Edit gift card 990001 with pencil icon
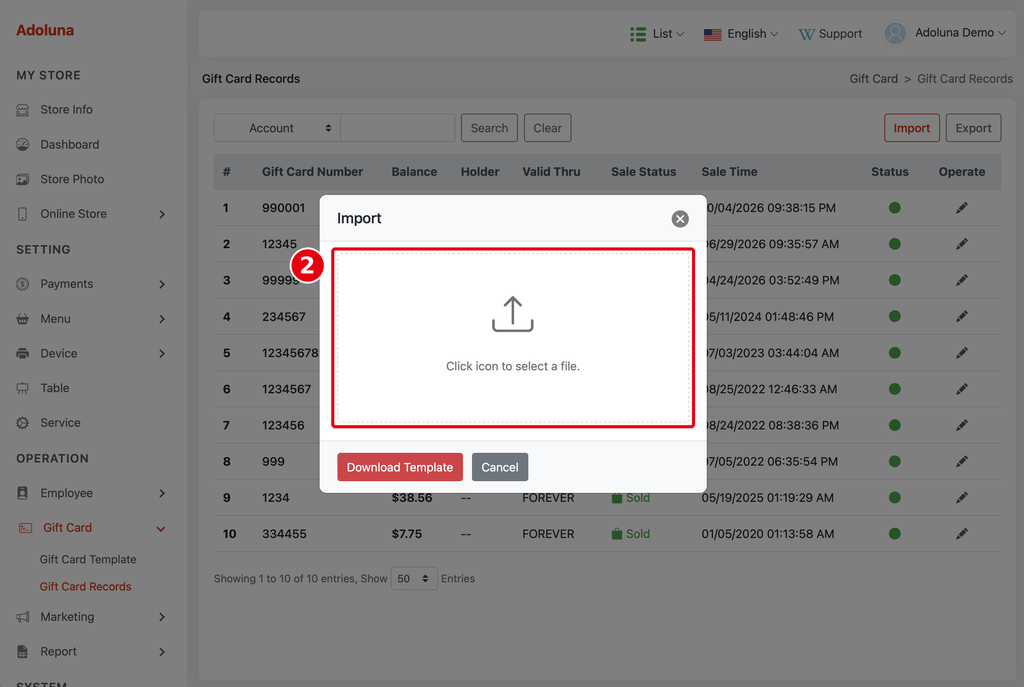The image size is (1024, 687). click(x=961, y=208)
